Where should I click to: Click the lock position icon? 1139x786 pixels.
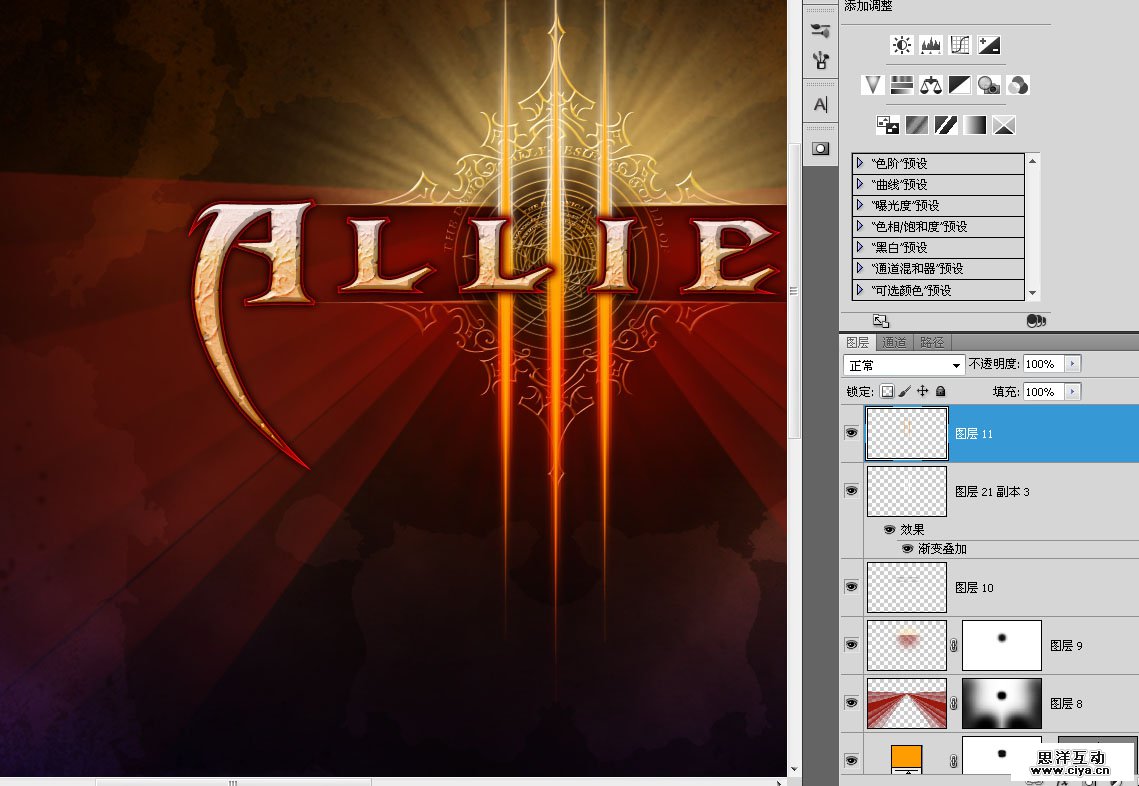(923, 391)
